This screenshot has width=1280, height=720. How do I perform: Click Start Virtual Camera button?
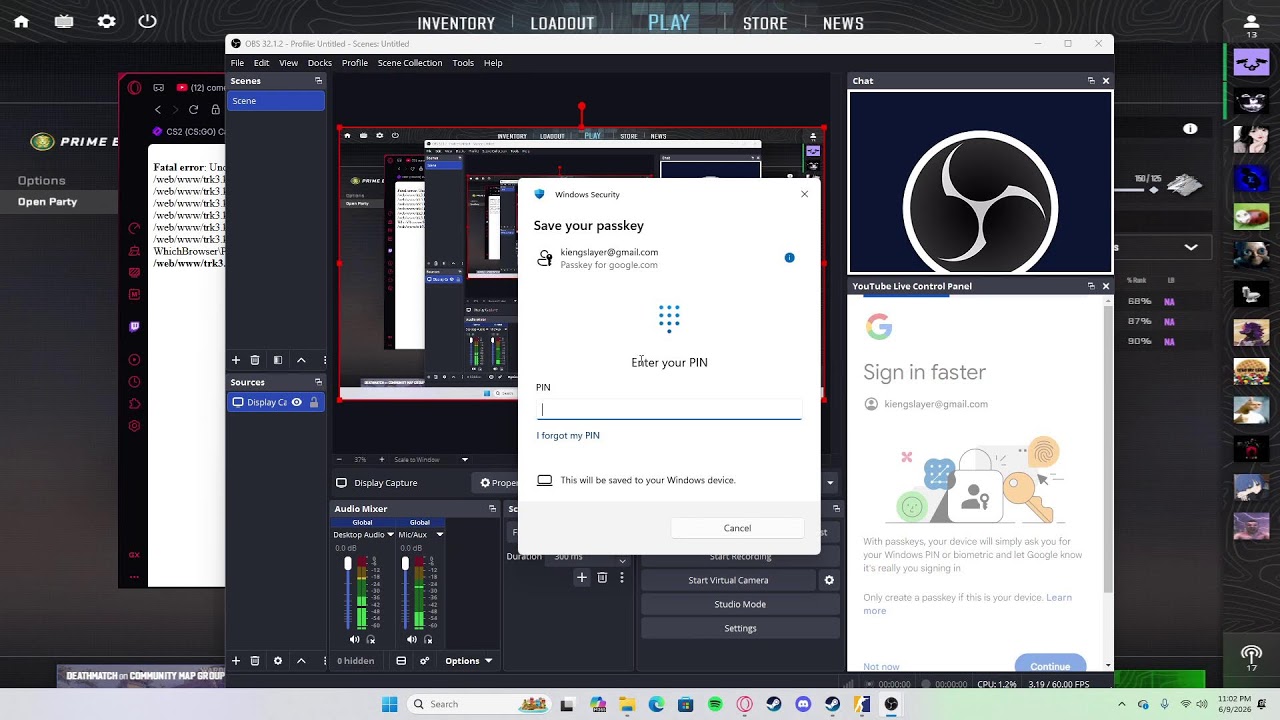728,580
